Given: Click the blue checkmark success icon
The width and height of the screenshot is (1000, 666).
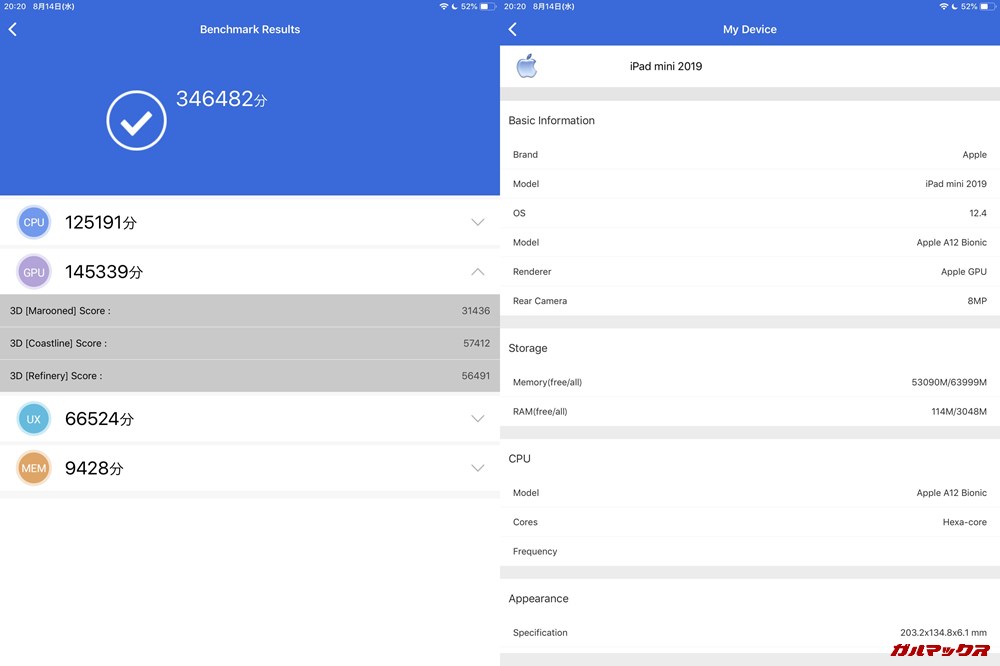Looking at the screenshot, I should (x=136, y=120).
